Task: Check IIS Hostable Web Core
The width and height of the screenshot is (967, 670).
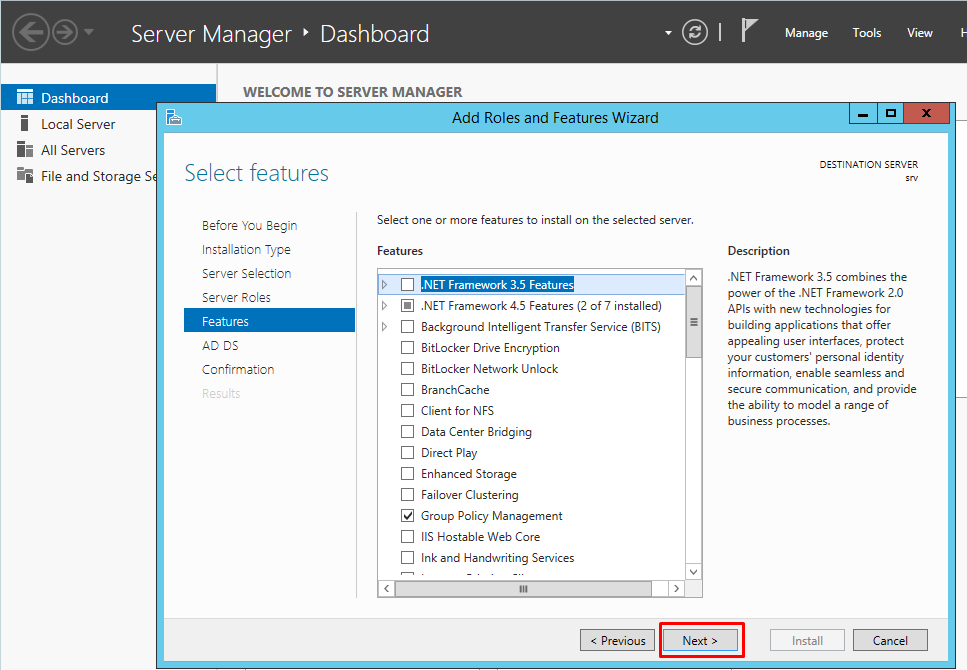Action: point(407,536)
